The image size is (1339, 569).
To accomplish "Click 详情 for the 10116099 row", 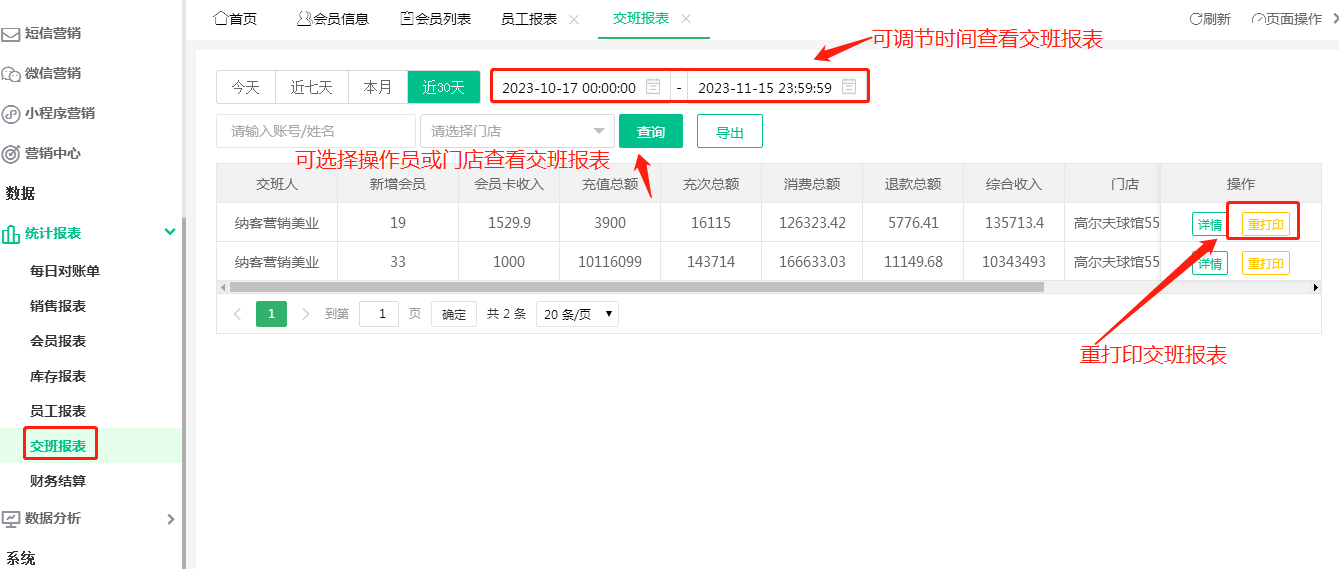I will point(1210,264).
